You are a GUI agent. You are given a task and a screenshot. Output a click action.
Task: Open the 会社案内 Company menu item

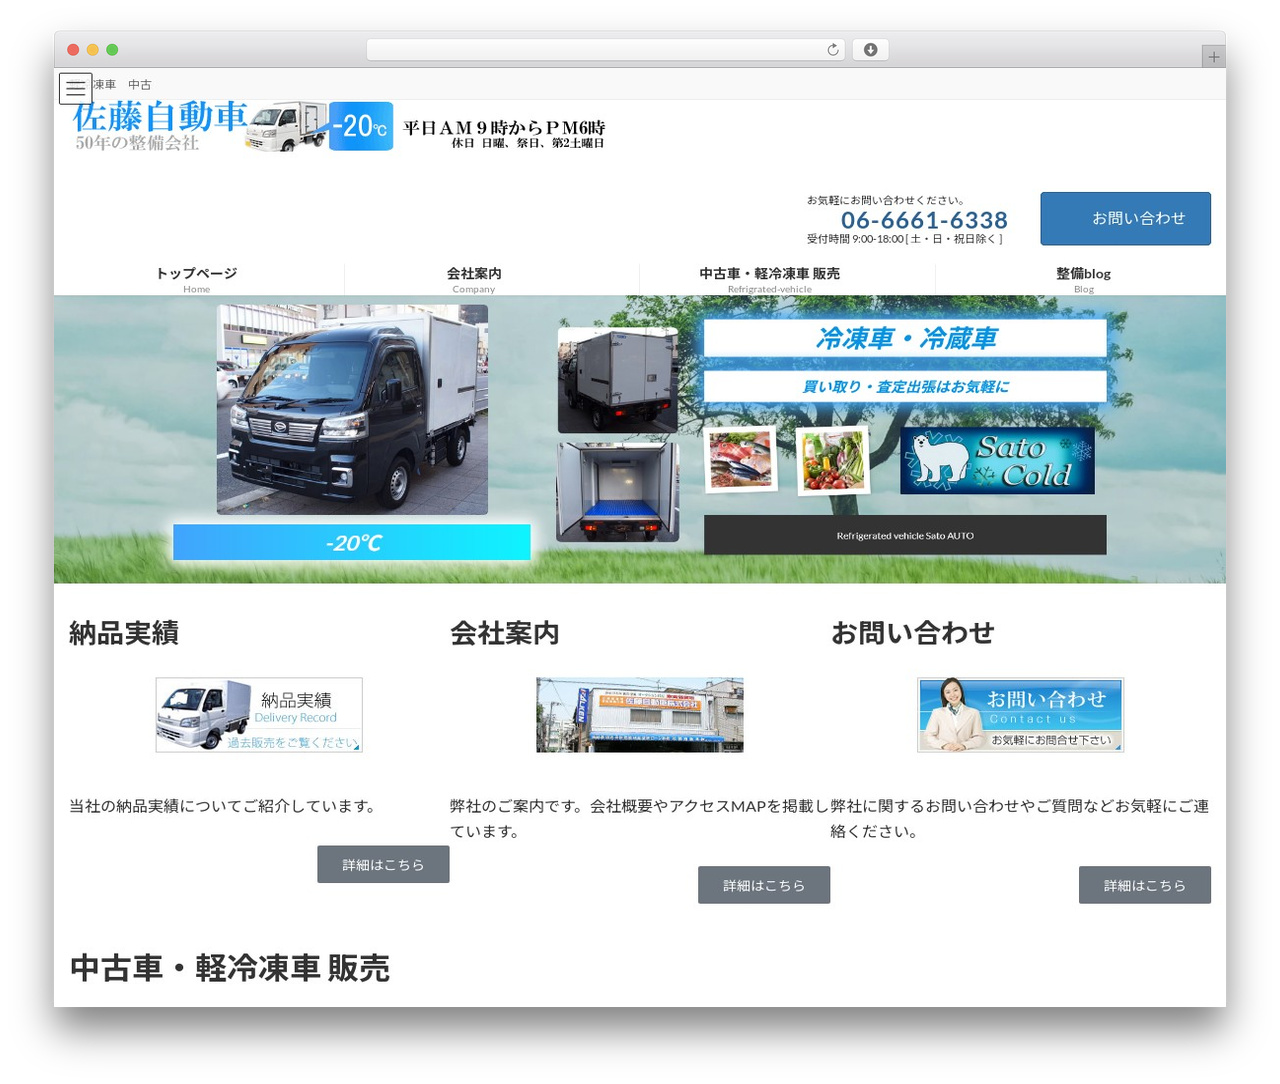tap(474, 279)
